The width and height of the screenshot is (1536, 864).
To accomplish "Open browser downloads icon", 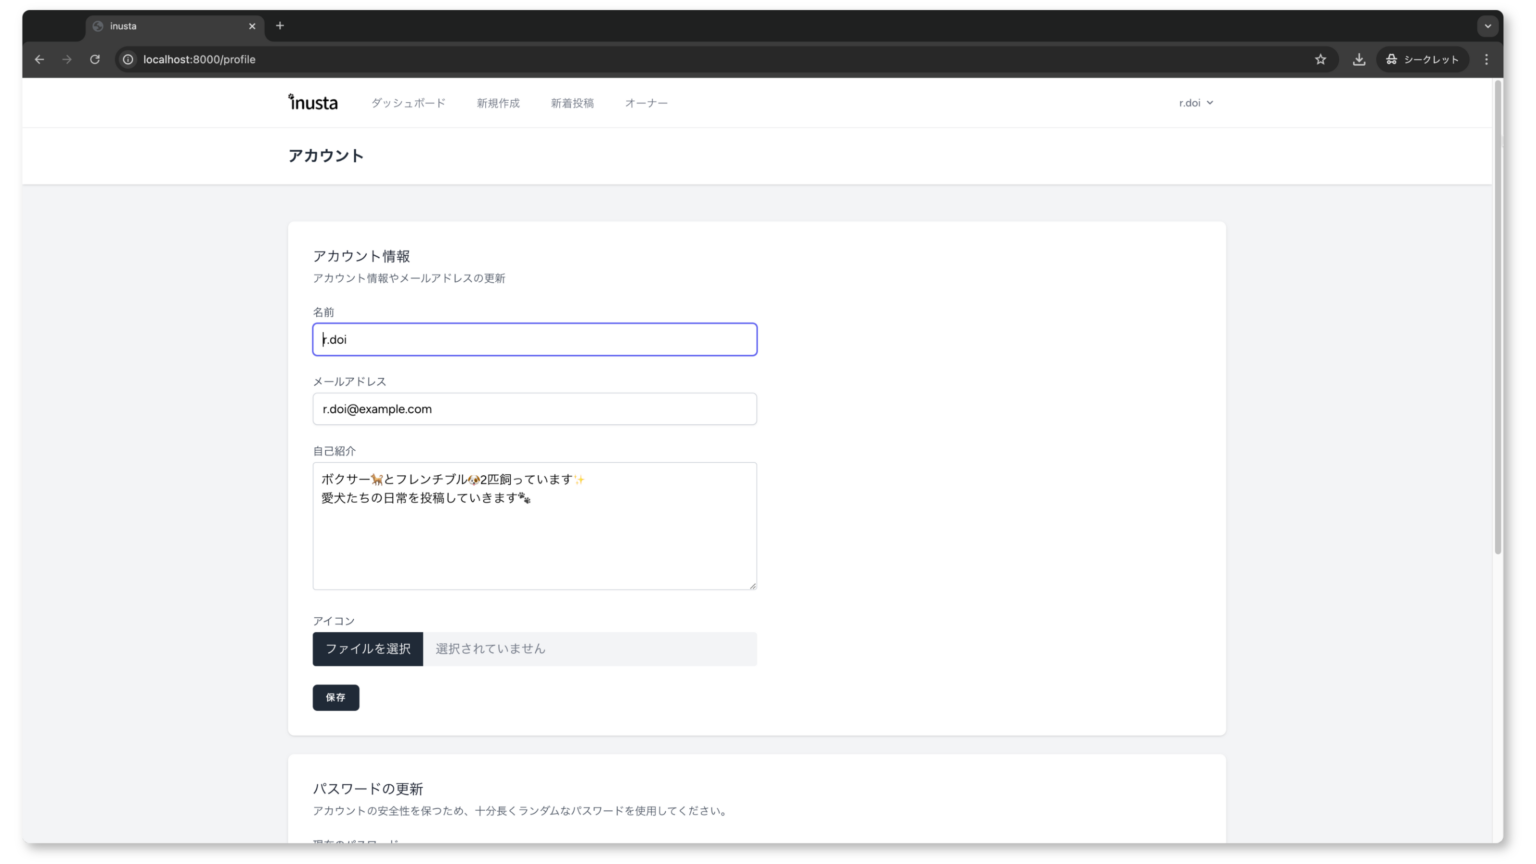I will [x=1358, y=60].
